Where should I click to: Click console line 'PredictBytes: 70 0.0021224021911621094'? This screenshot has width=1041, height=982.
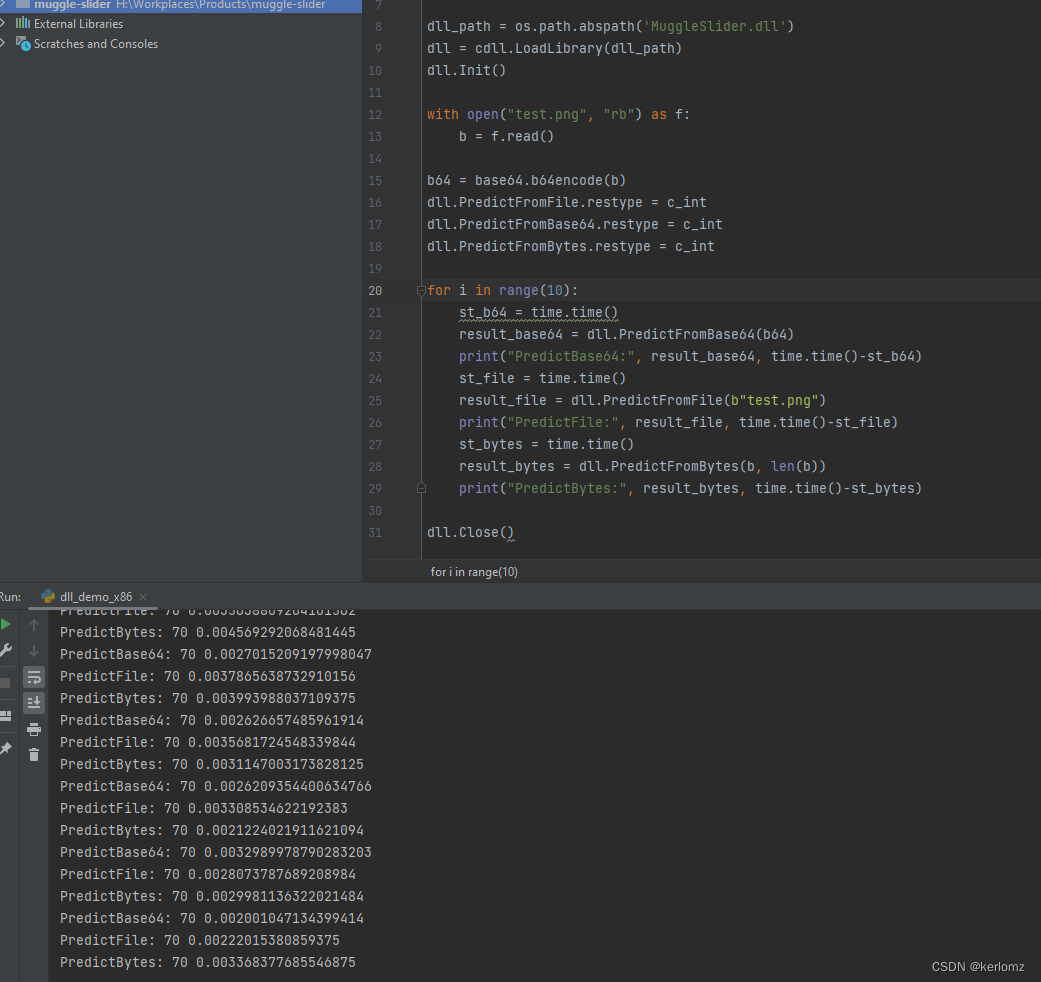[x=212, y=830]
